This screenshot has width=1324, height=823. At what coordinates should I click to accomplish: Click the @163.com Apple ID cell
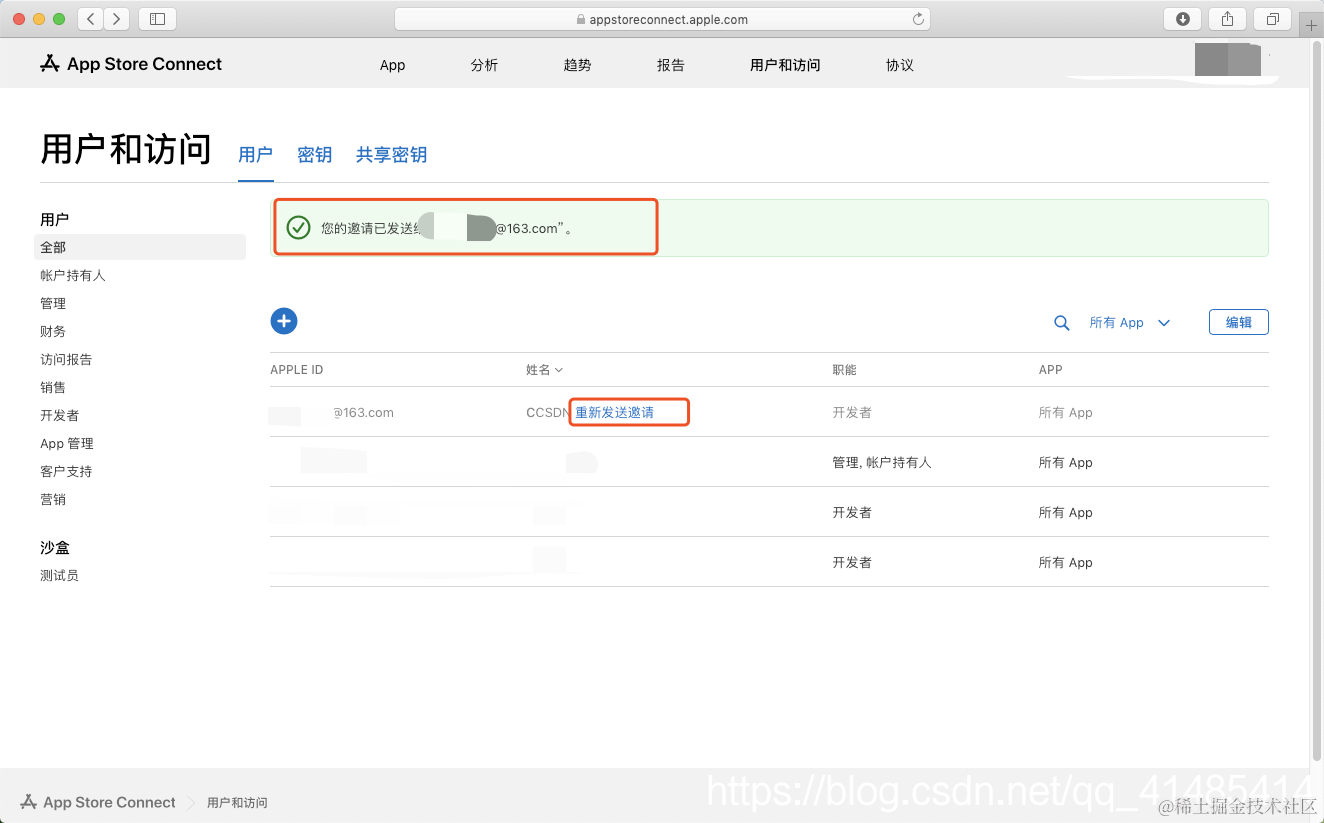point(363,413)
